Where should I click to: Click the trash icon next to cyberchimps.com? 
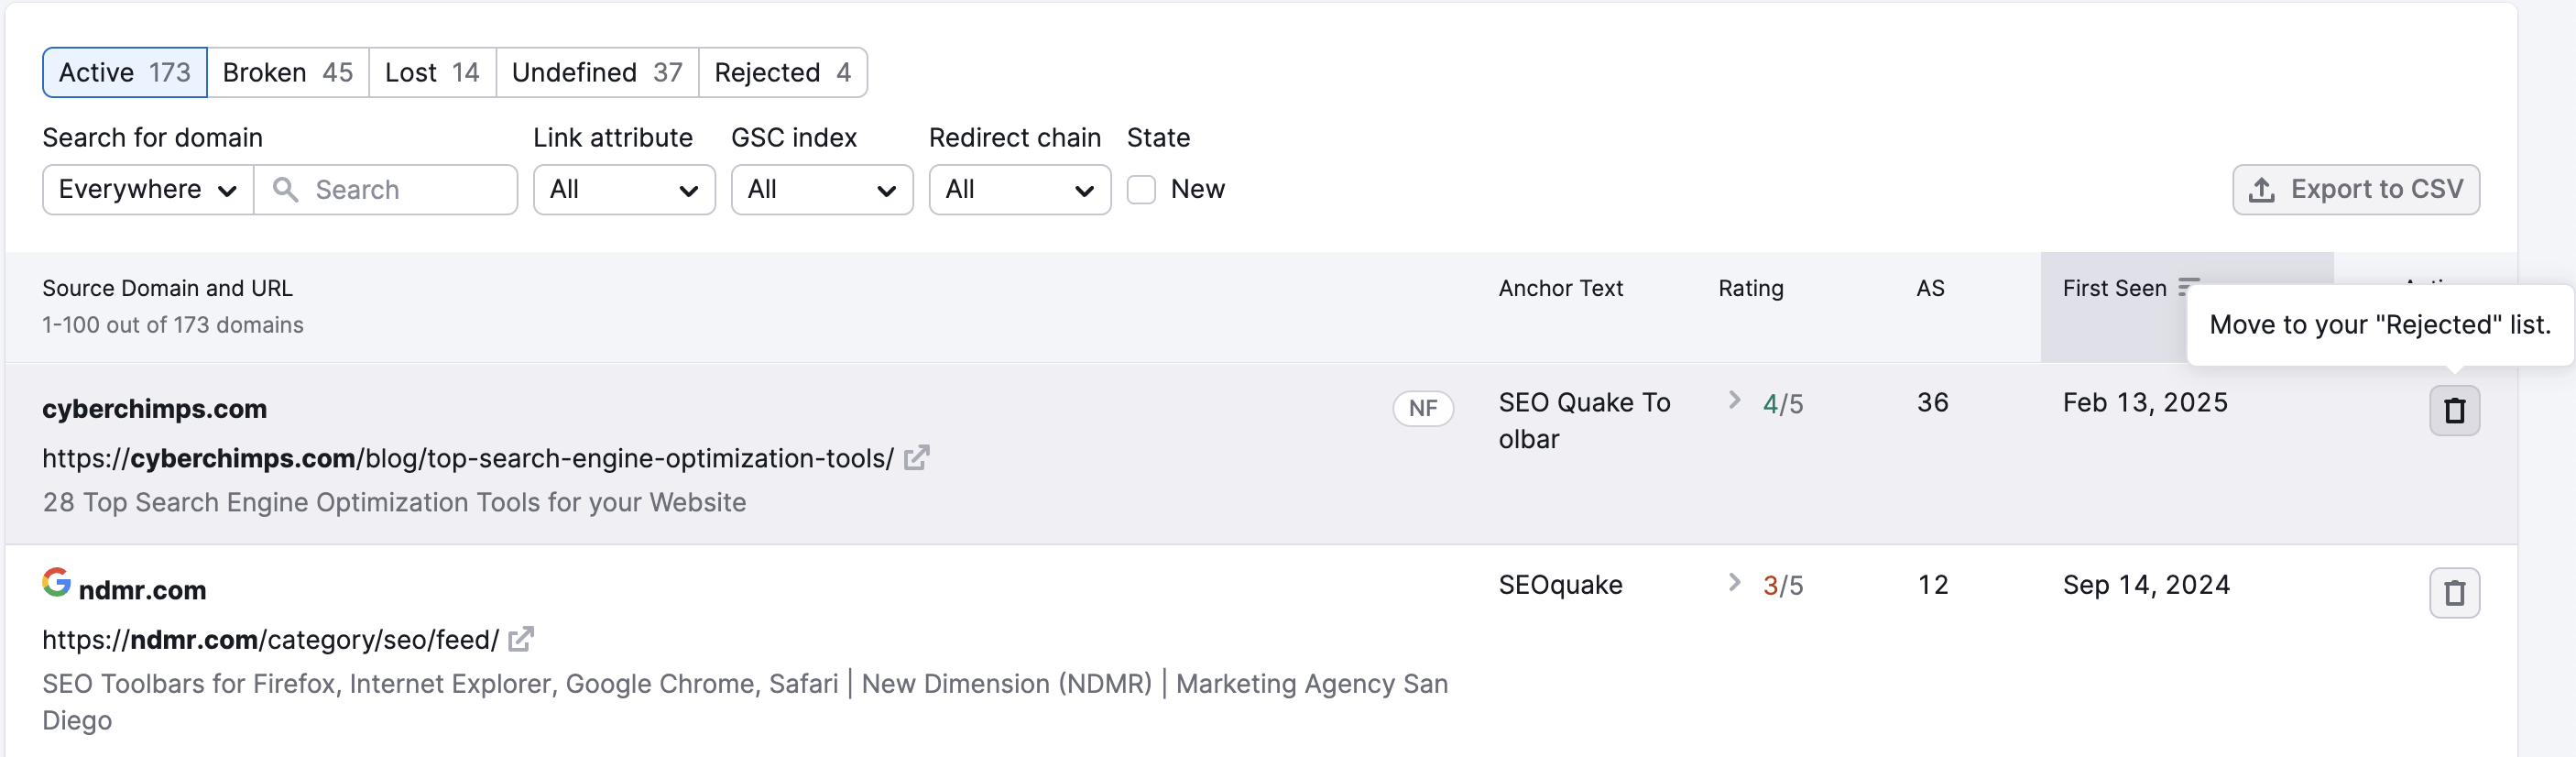2456,410
